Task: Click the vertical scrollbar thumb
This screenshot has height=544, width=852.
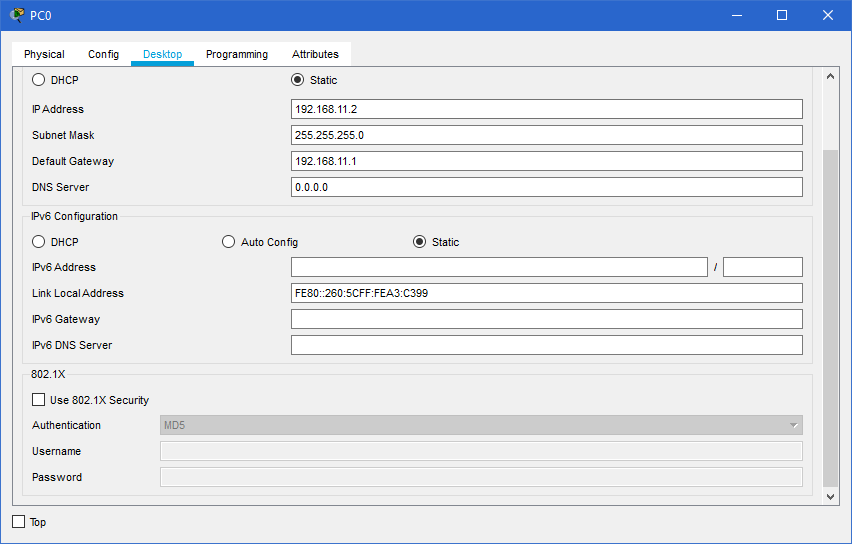Action: pyautogui.click(x=830, y=318)
